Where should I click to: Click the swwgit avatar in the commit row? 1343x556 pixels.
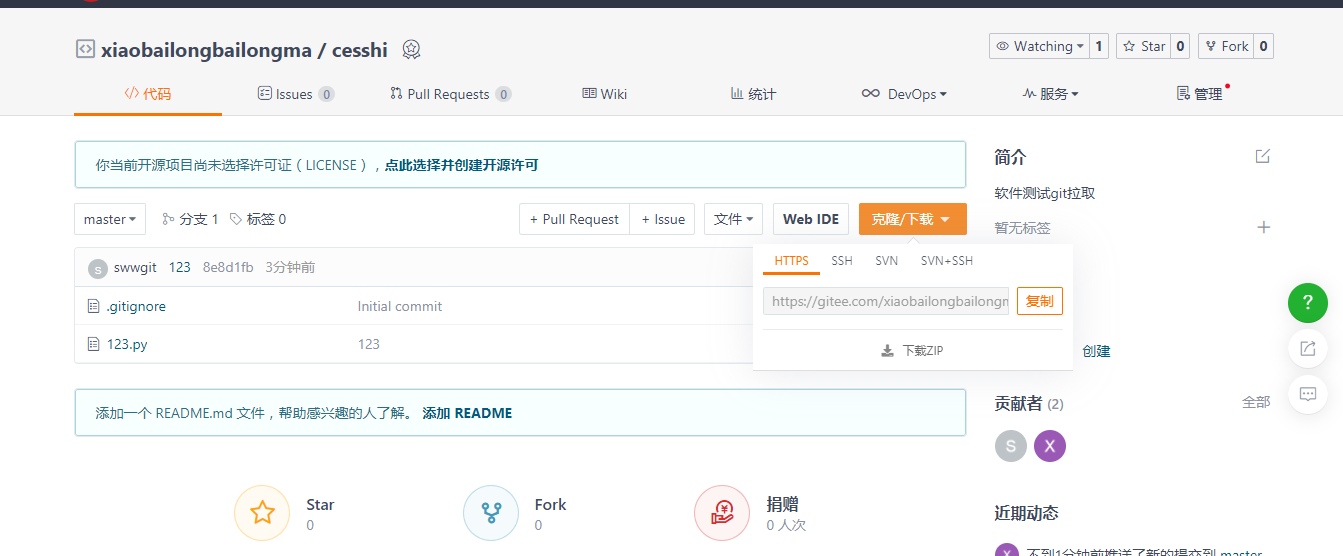click(x=98, y=268)
